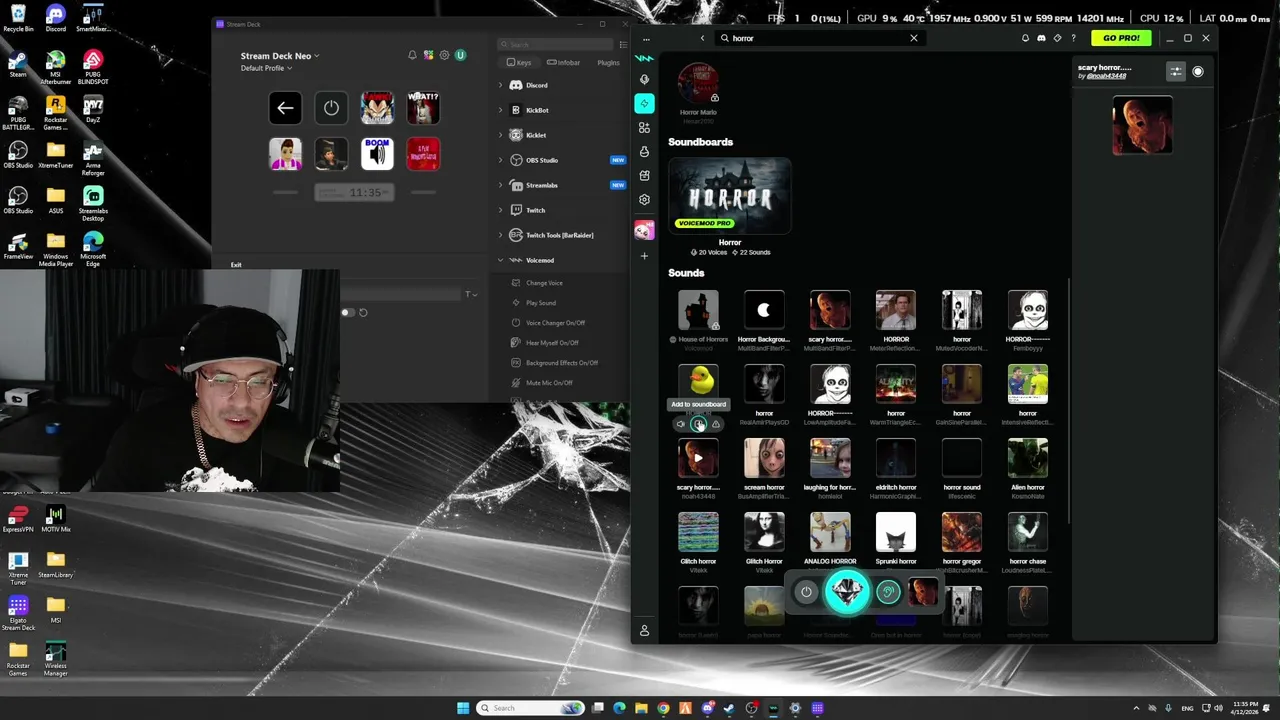Open Voicemod notifications bell

(1025, 38)
